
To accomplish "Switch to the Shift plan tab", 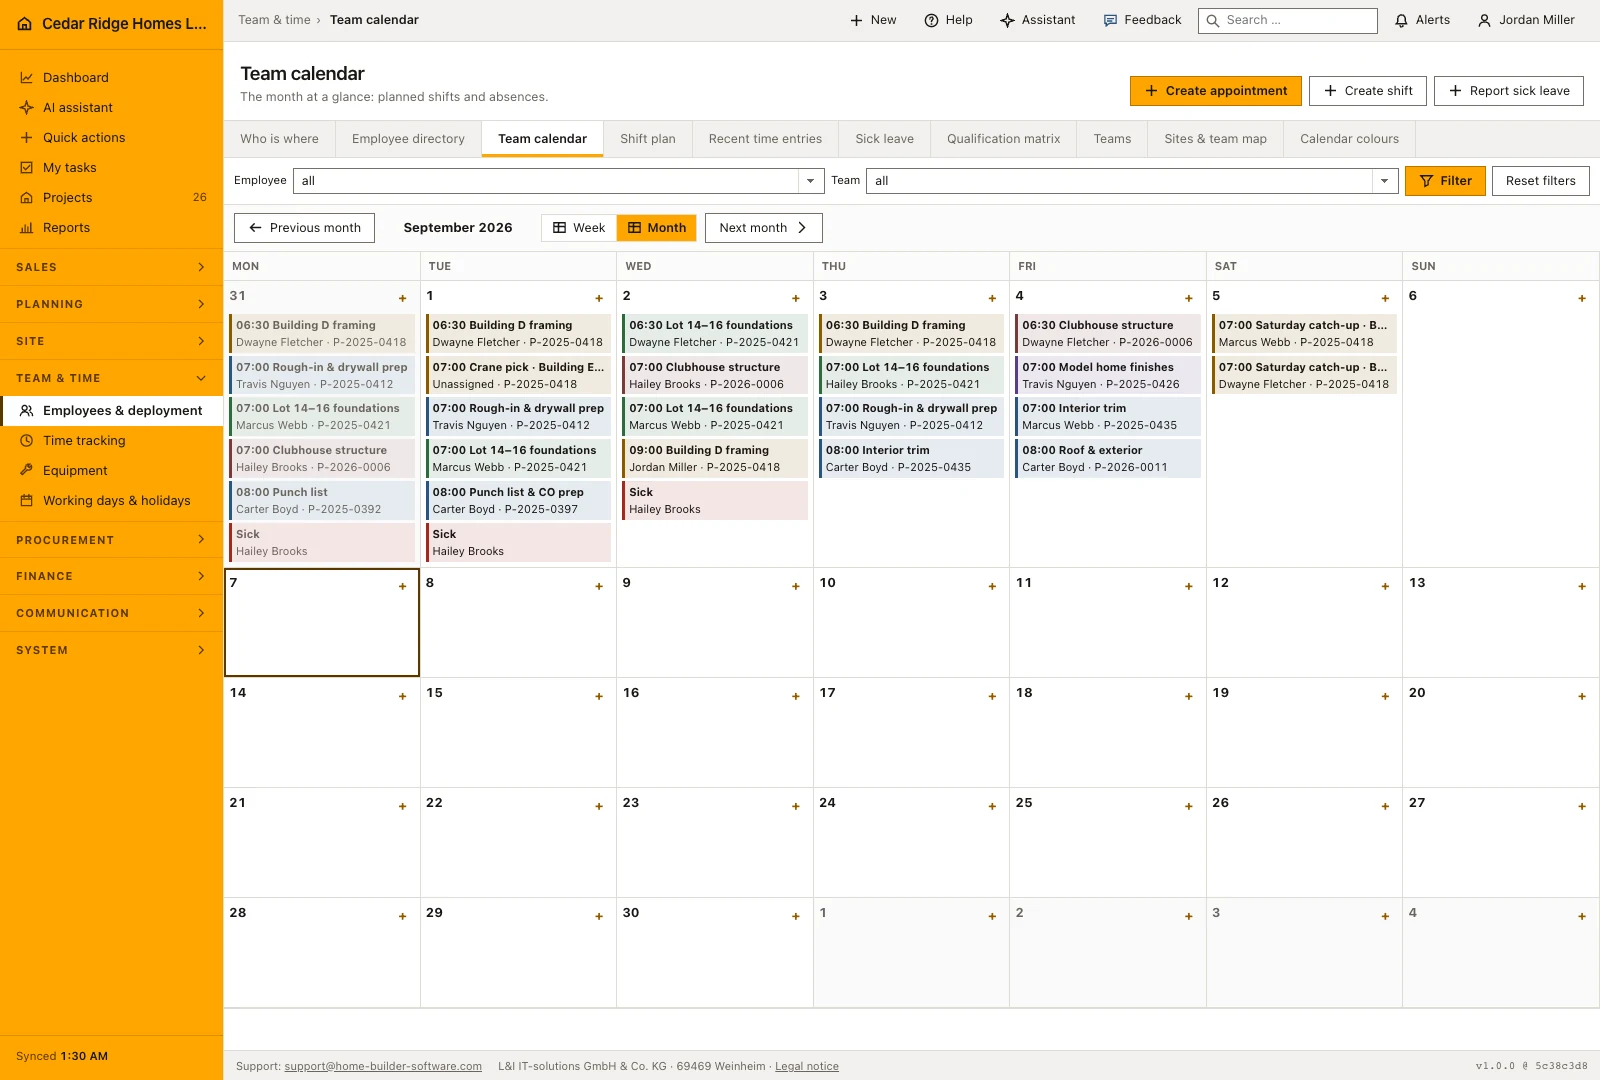I will [648, 139].
